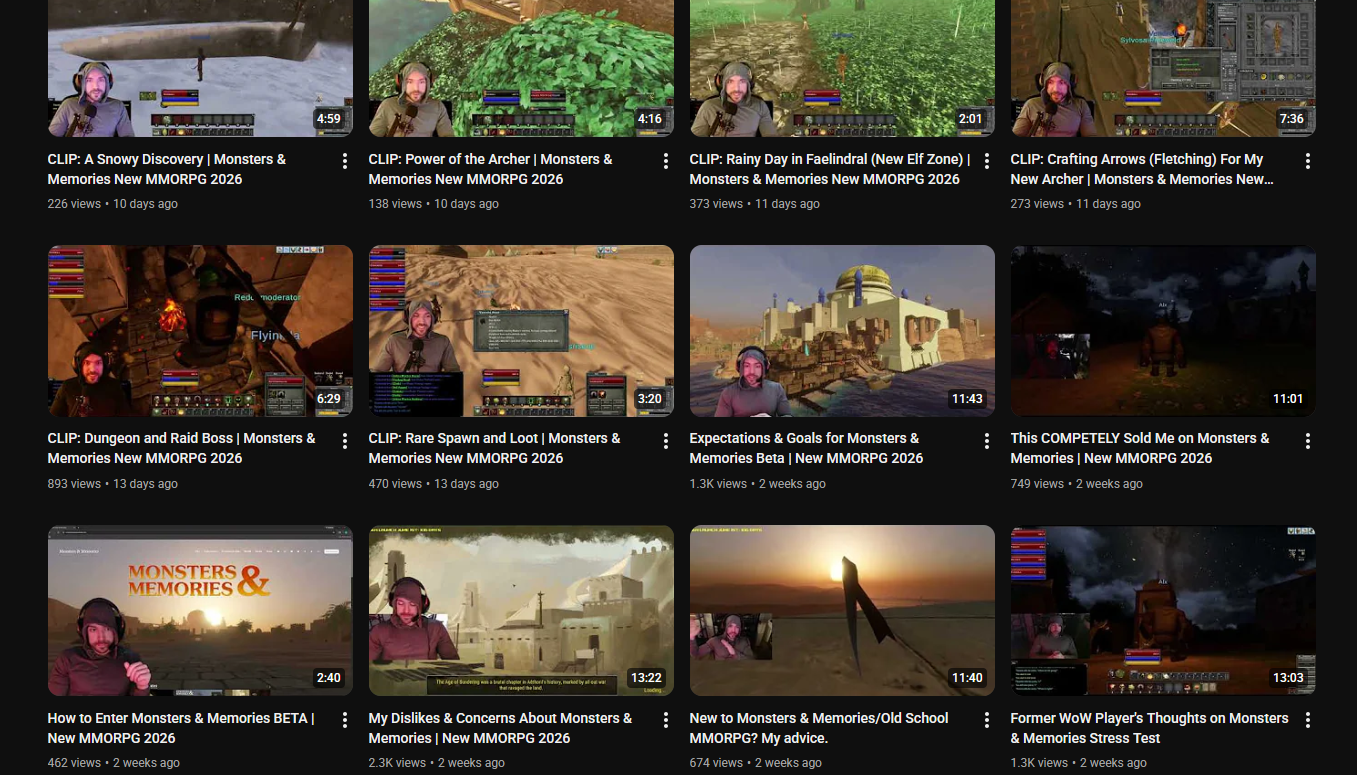This screenshot has height=775, width=1357.
Task: Open the Expectations & Goals for Beta title
Action: point(806,448)
